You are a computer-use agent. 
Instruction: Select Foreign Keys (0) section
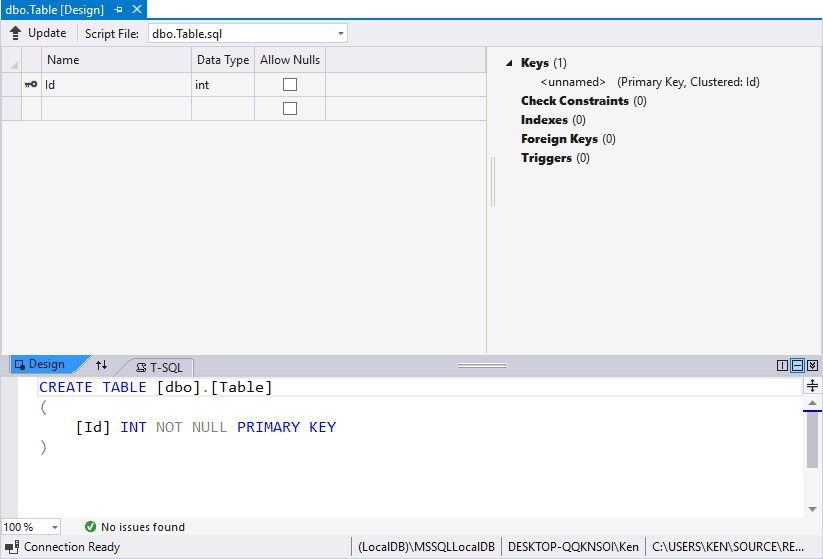point(568,139)
